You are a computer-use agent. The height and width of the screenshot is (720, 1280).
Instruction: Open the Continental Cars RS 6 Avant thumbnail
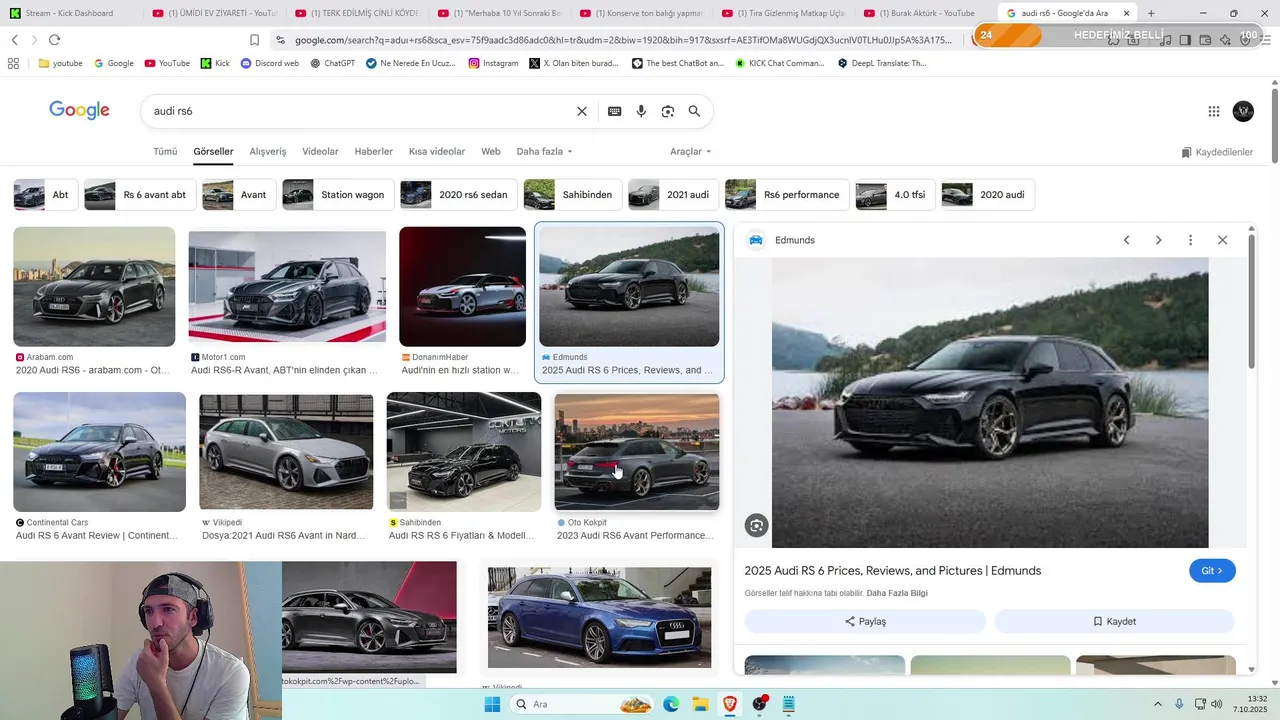tap(99, 452)
